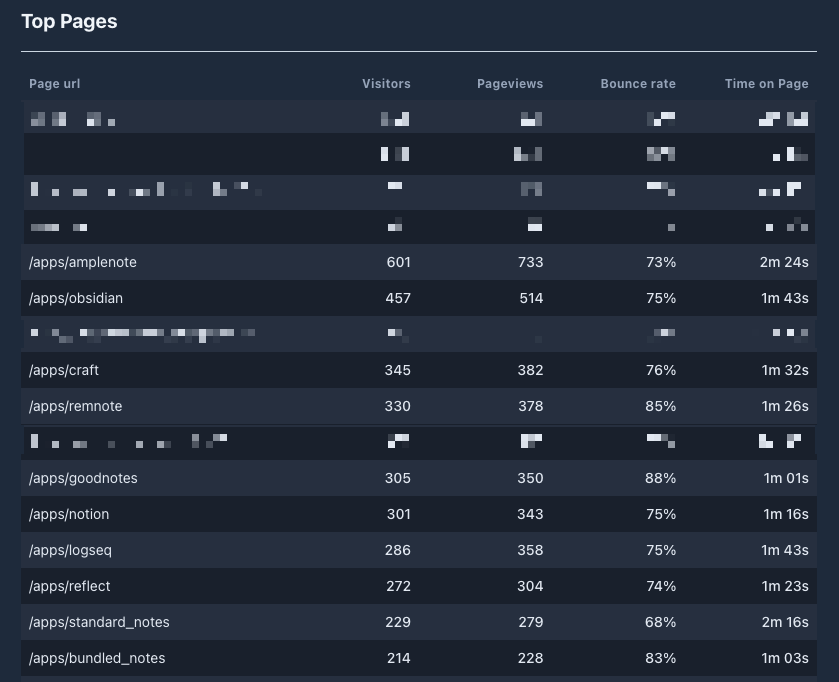Click the Pageviews column header
The width and height of the screenshot is (839, 682).
[x=510, y=84]
